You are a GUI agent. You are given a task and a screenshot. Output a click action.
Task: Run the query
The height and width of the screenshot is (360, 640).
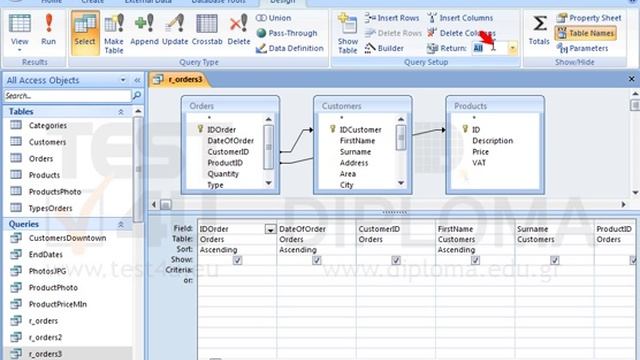49,29
